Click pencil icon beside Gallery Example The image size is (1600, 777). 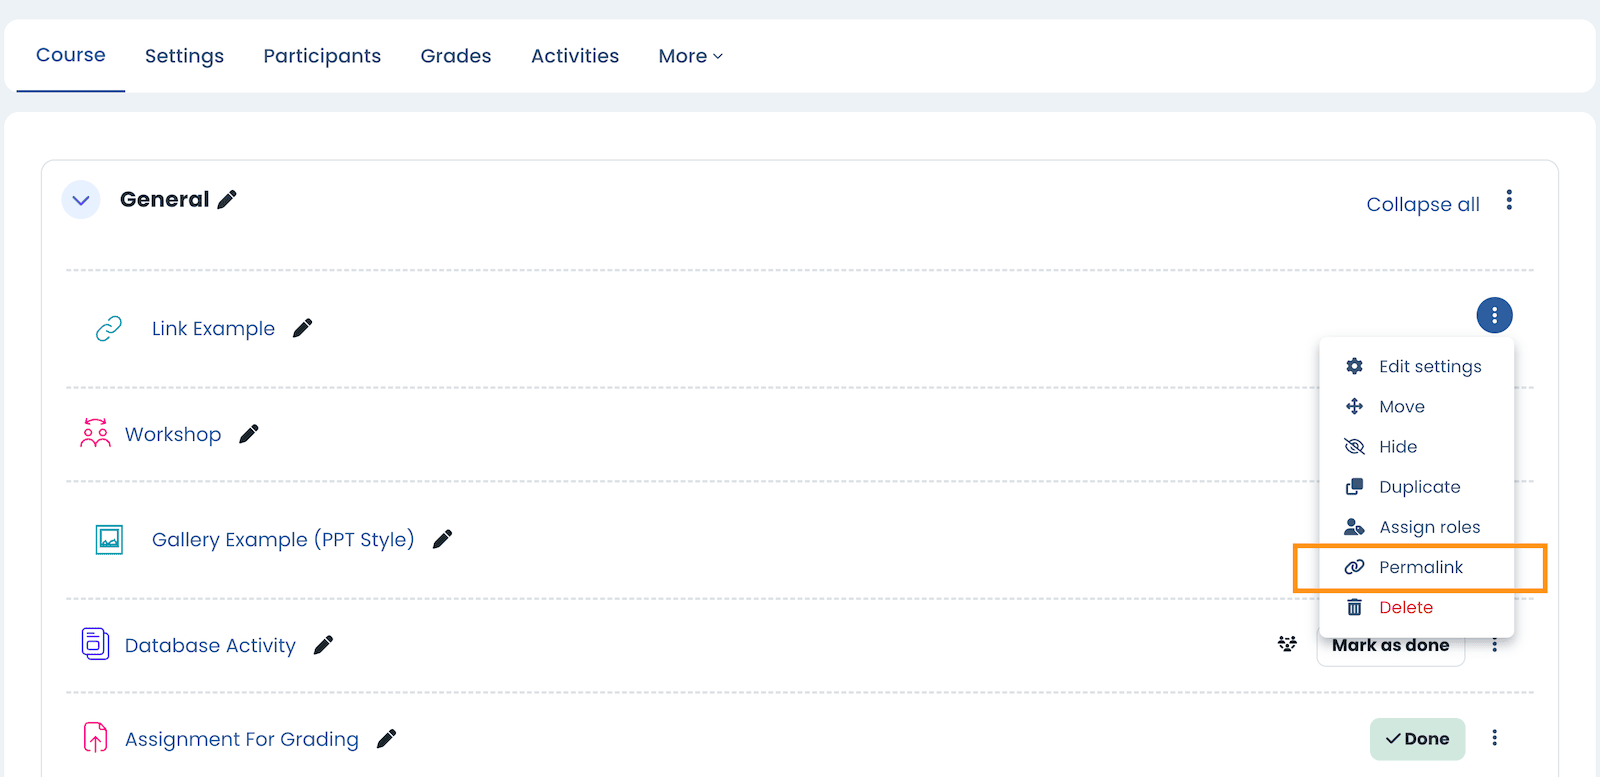click(x=442, y=539)
